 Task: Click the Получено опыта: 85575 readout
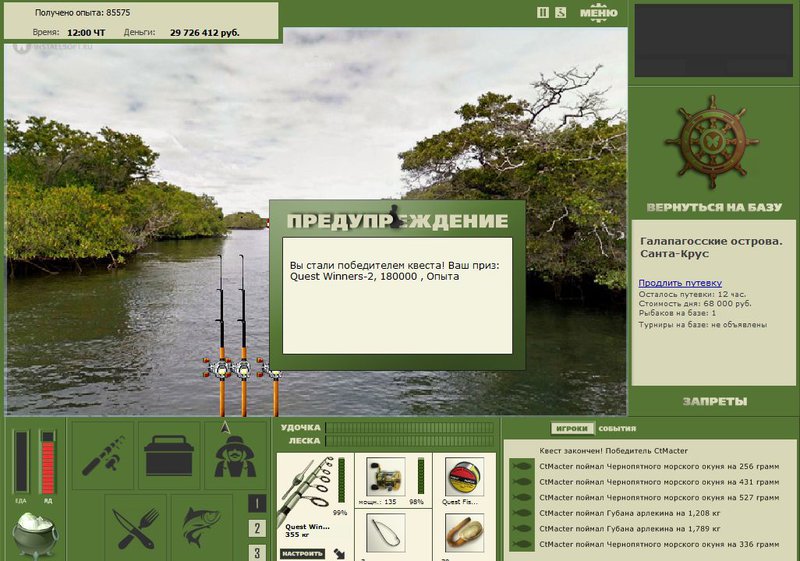click(83, 13)
